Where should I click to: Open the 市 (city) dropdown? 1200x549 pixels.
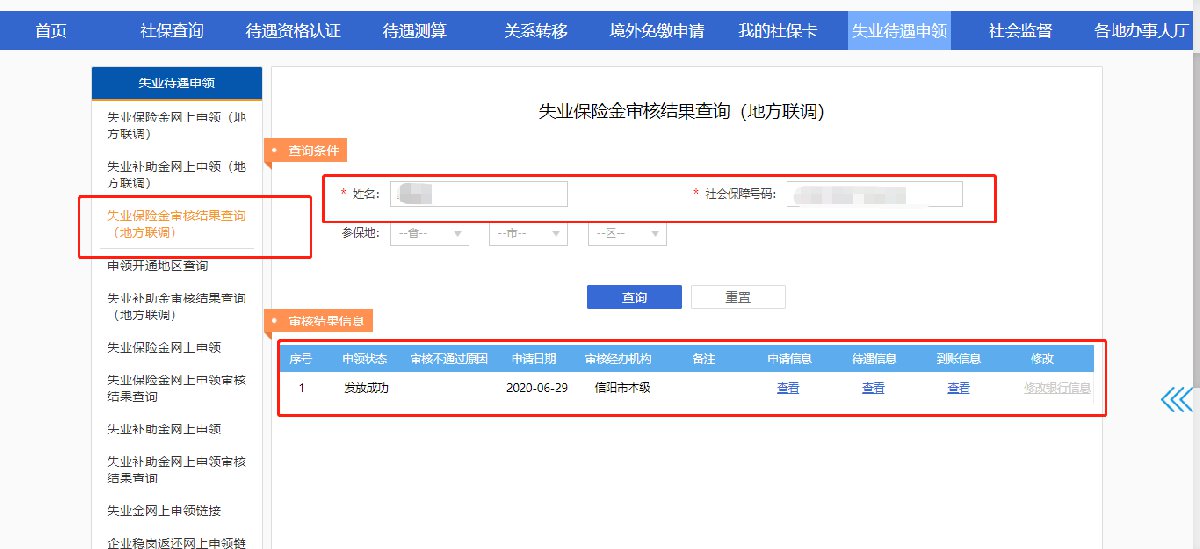pos(527,234)
